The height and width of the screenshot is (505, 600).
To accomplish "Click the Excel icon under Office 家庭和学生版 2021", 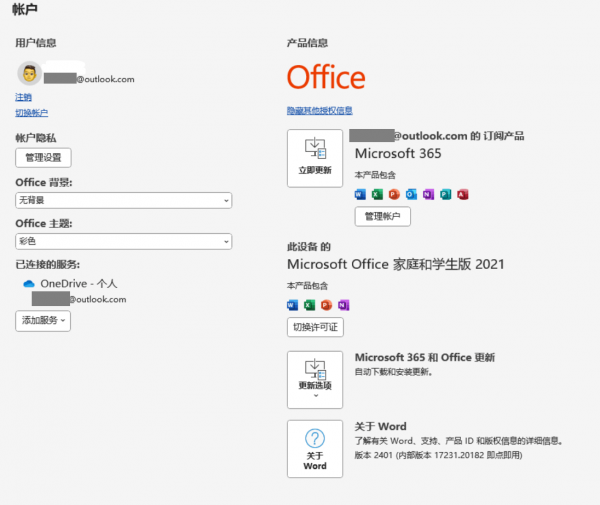I will point(309,305).
